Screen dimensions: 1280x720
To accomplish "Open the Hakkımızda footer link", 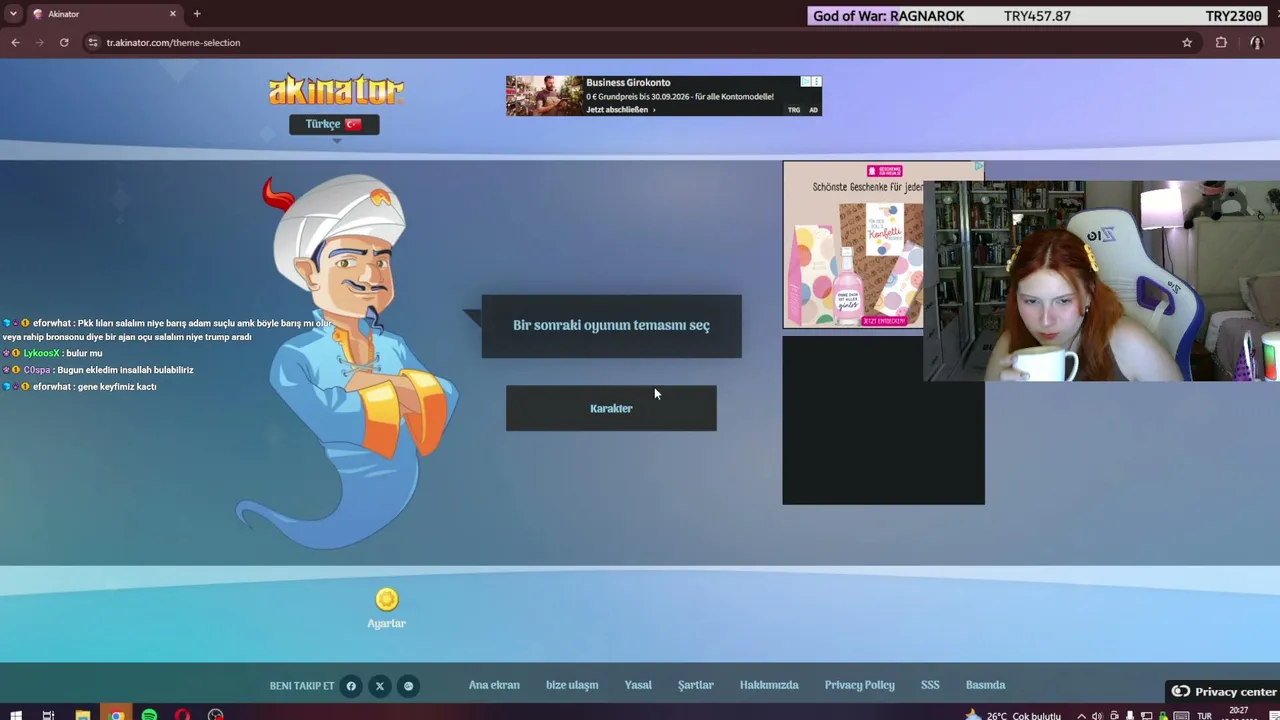I will point(769,685).
